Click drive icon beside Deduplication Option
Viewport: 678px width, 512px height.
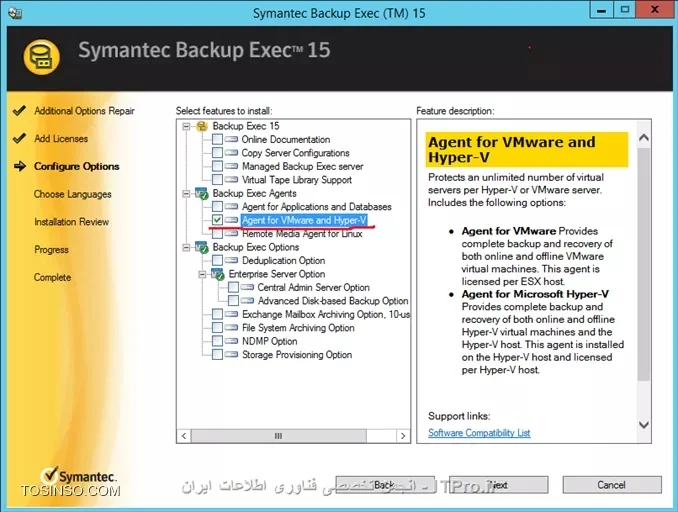[x=231, y=260]
